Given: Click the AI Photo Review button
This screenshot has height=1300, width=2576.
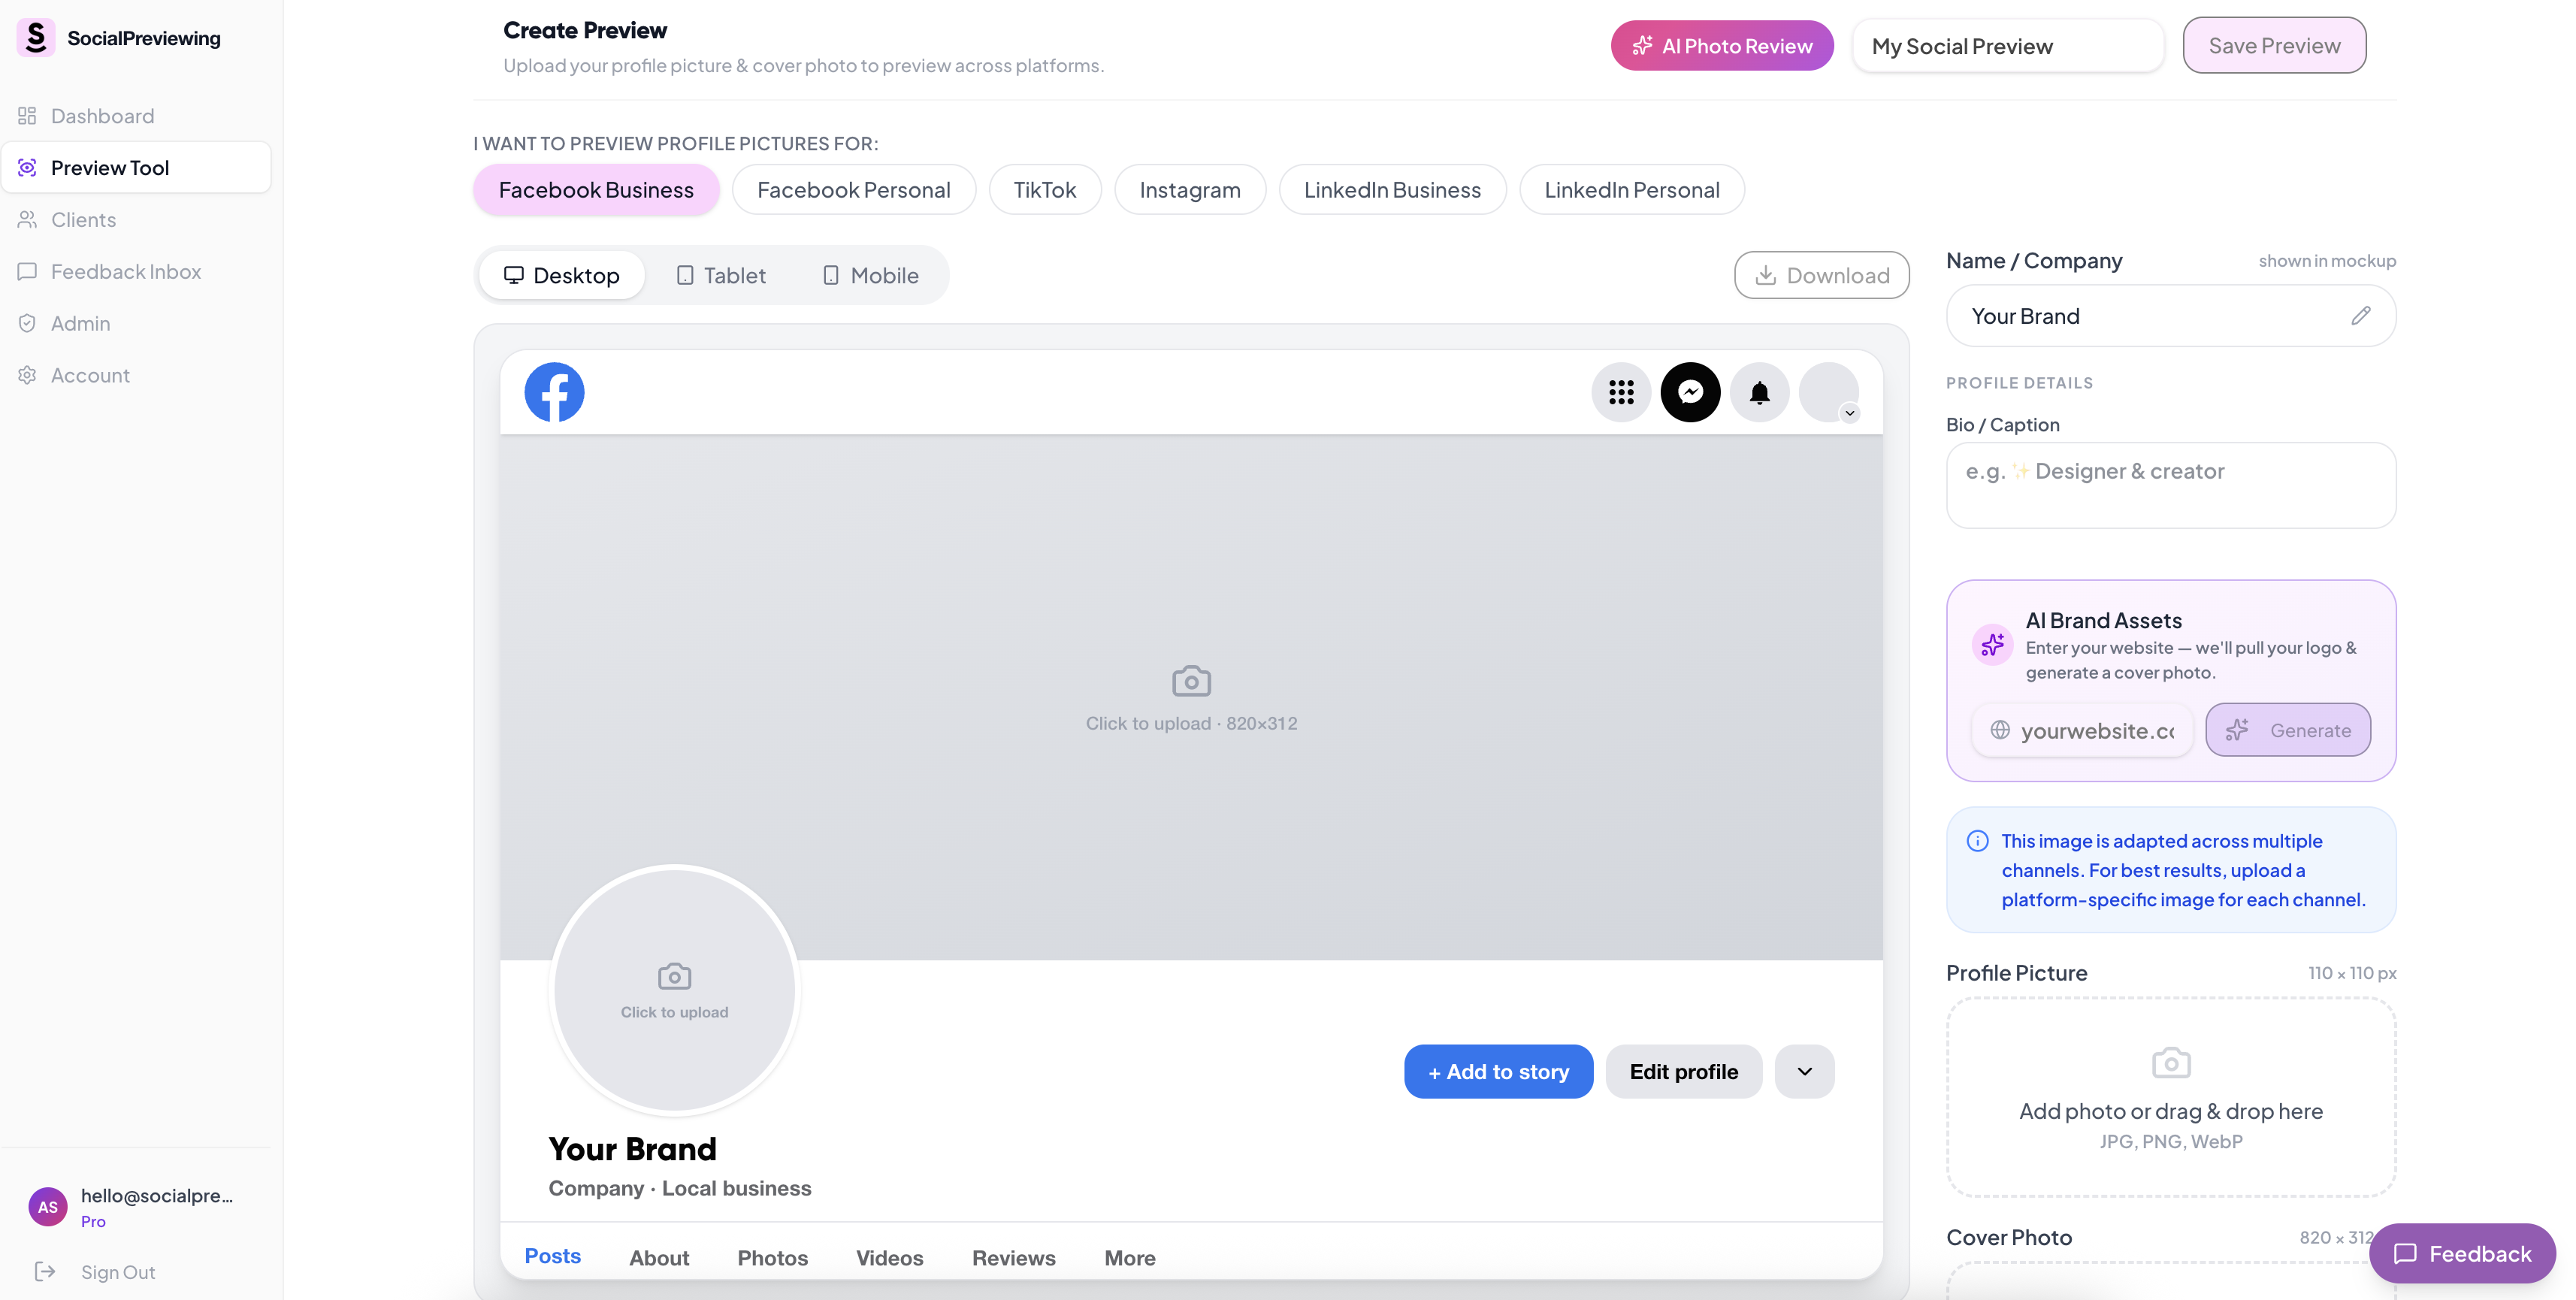Looking at the screenshot, I should point(1721,46).
